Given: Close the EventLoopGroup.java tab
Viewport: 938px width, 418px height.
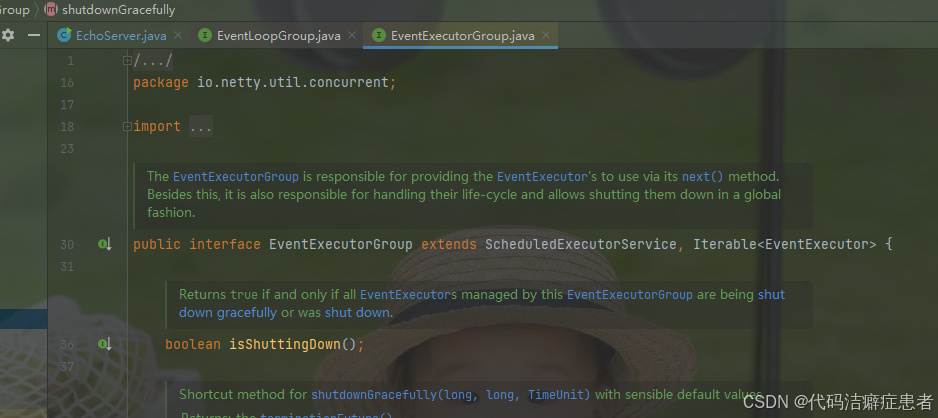Looking at the screenshot, I should click(x=352, y=36).
